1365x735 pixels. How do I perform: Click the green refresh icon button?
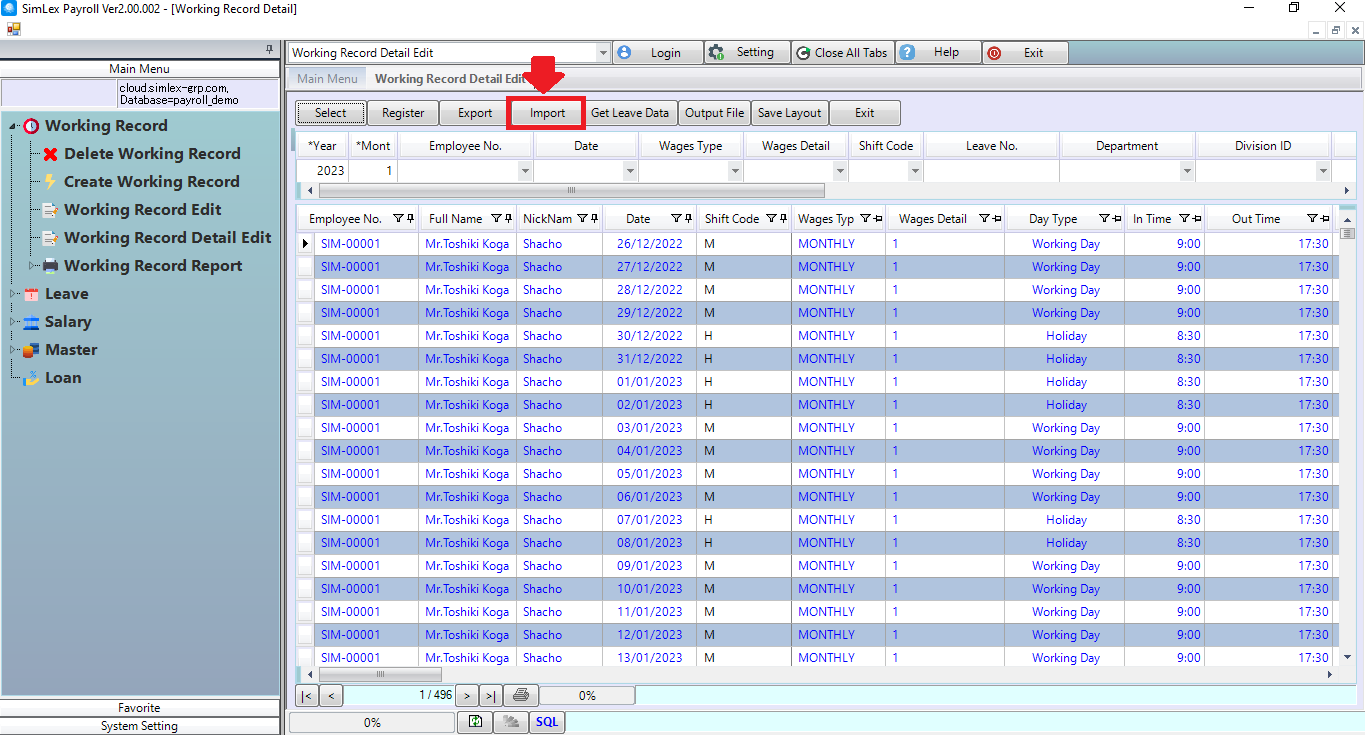click(x=475, y=722)
